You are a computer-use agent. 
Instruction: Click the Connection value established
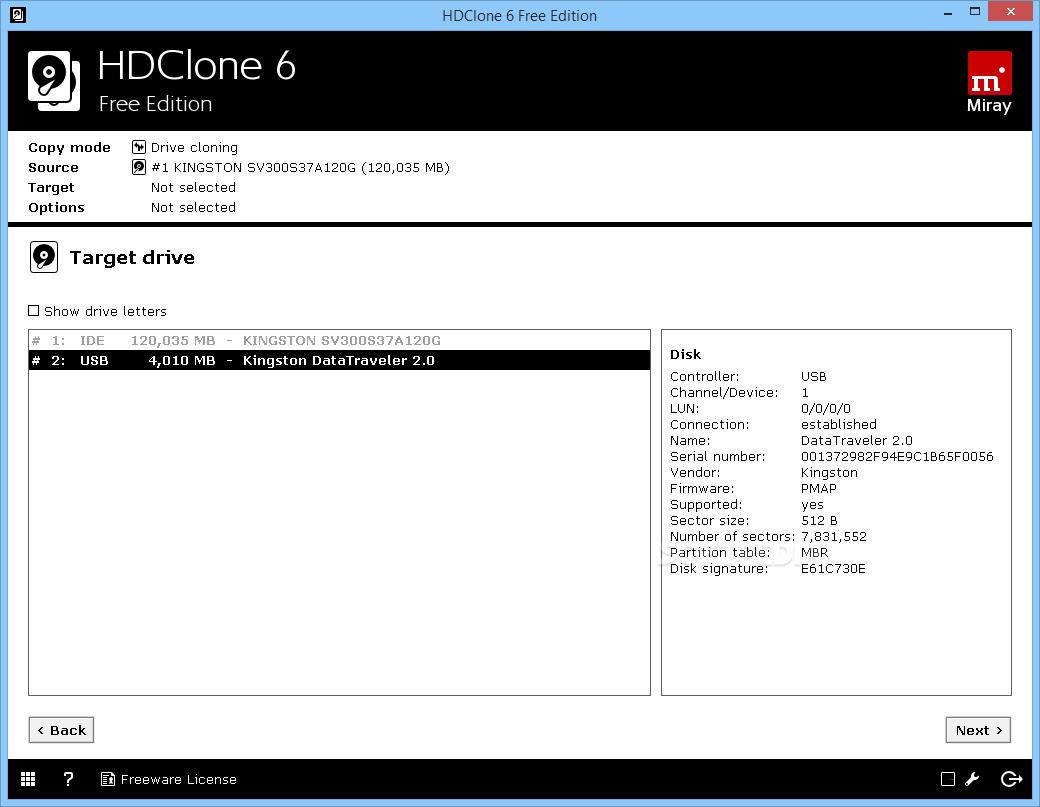(839, 424)
